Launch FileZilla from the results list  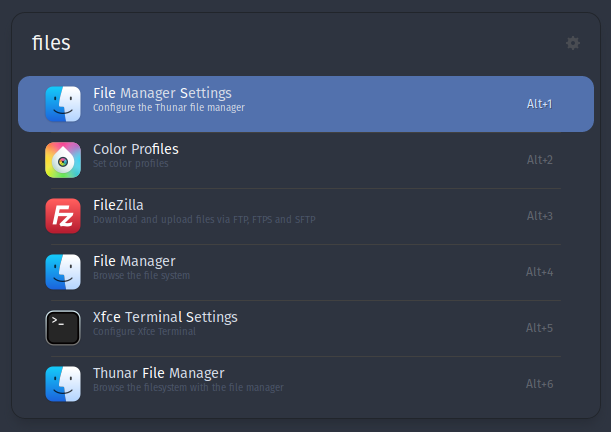coord(118,206)
